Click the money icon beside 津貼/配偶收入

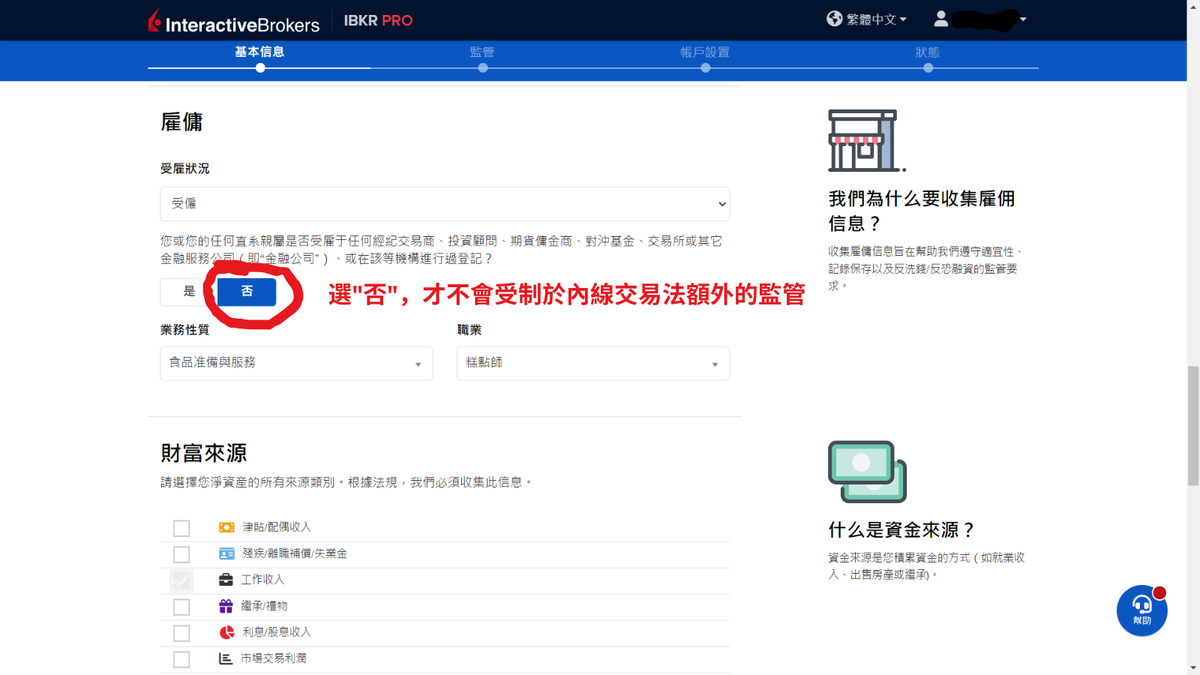225,527
